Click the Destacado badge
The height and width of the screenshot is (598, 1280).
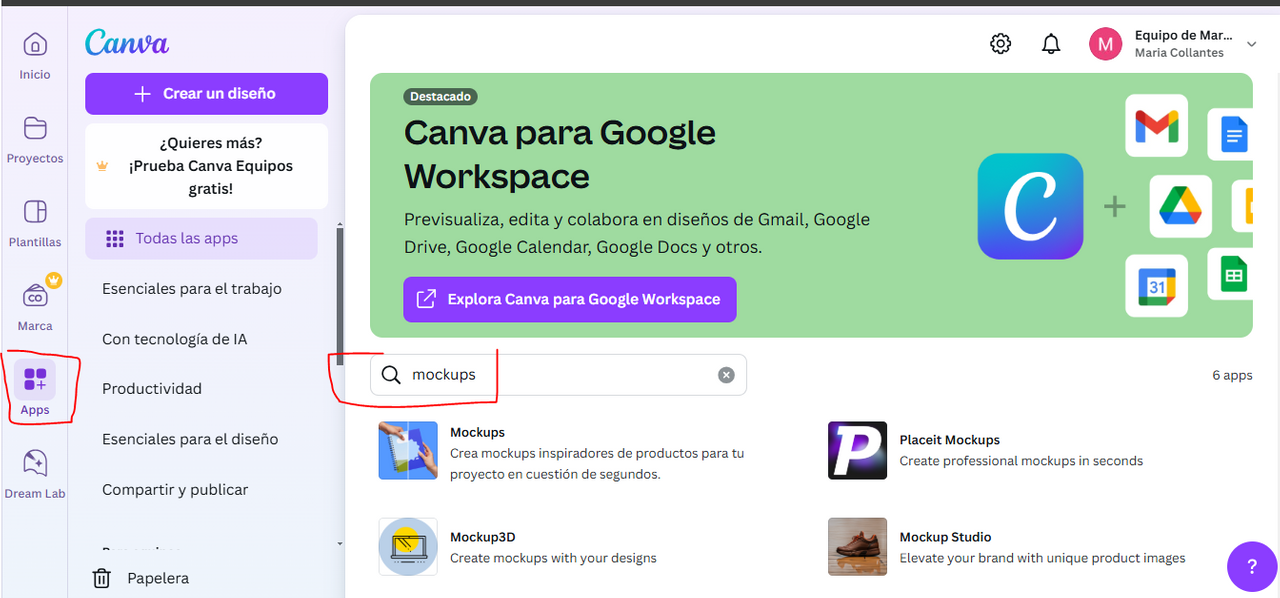tap(440, 97)
